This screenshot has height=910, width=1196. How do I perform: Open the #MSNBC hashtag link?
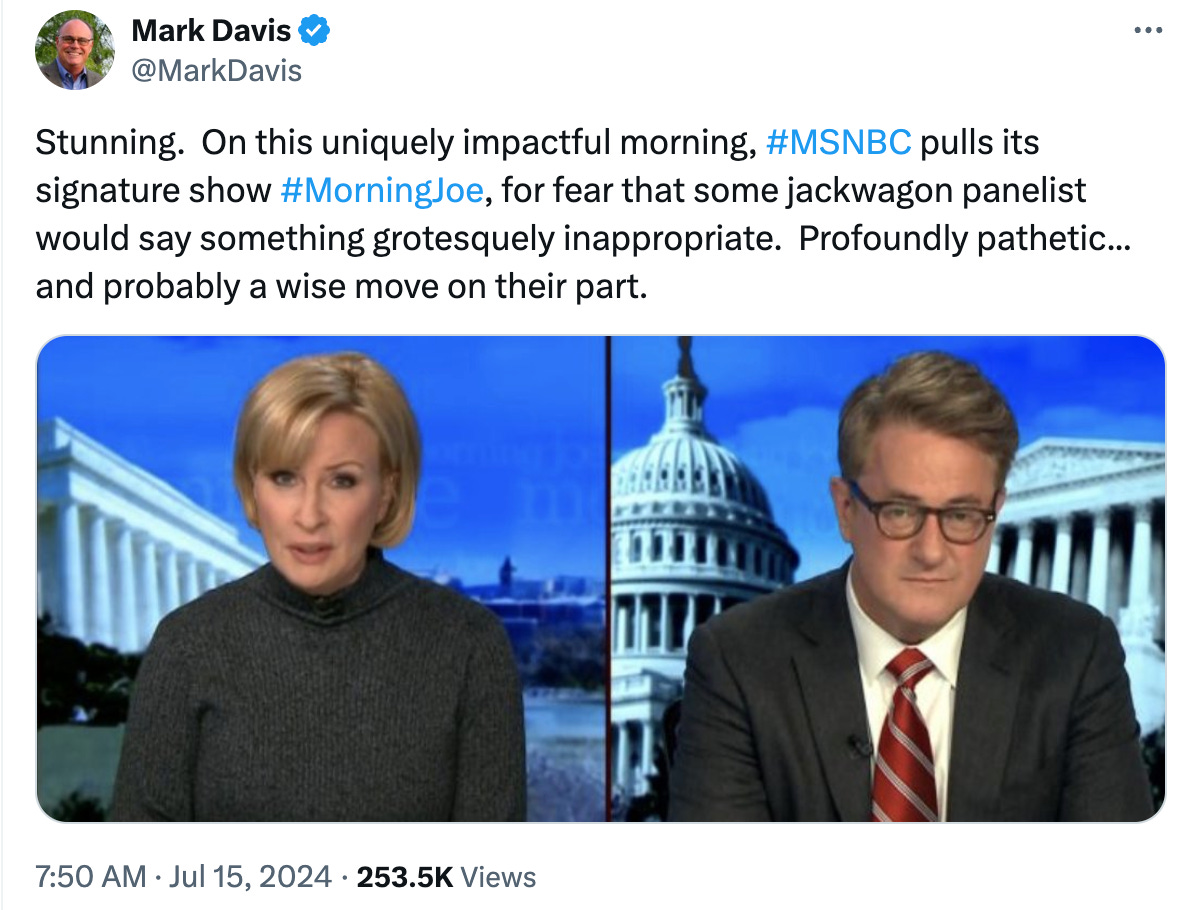click(x=838, y=143)
